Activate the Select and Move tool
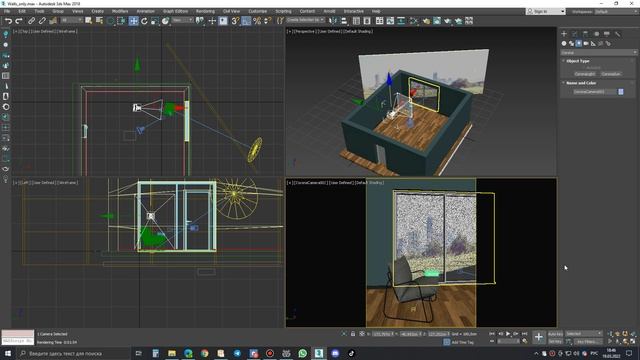Image resolution: width=640 pixels, height=360 pixels. coord(133,20)
